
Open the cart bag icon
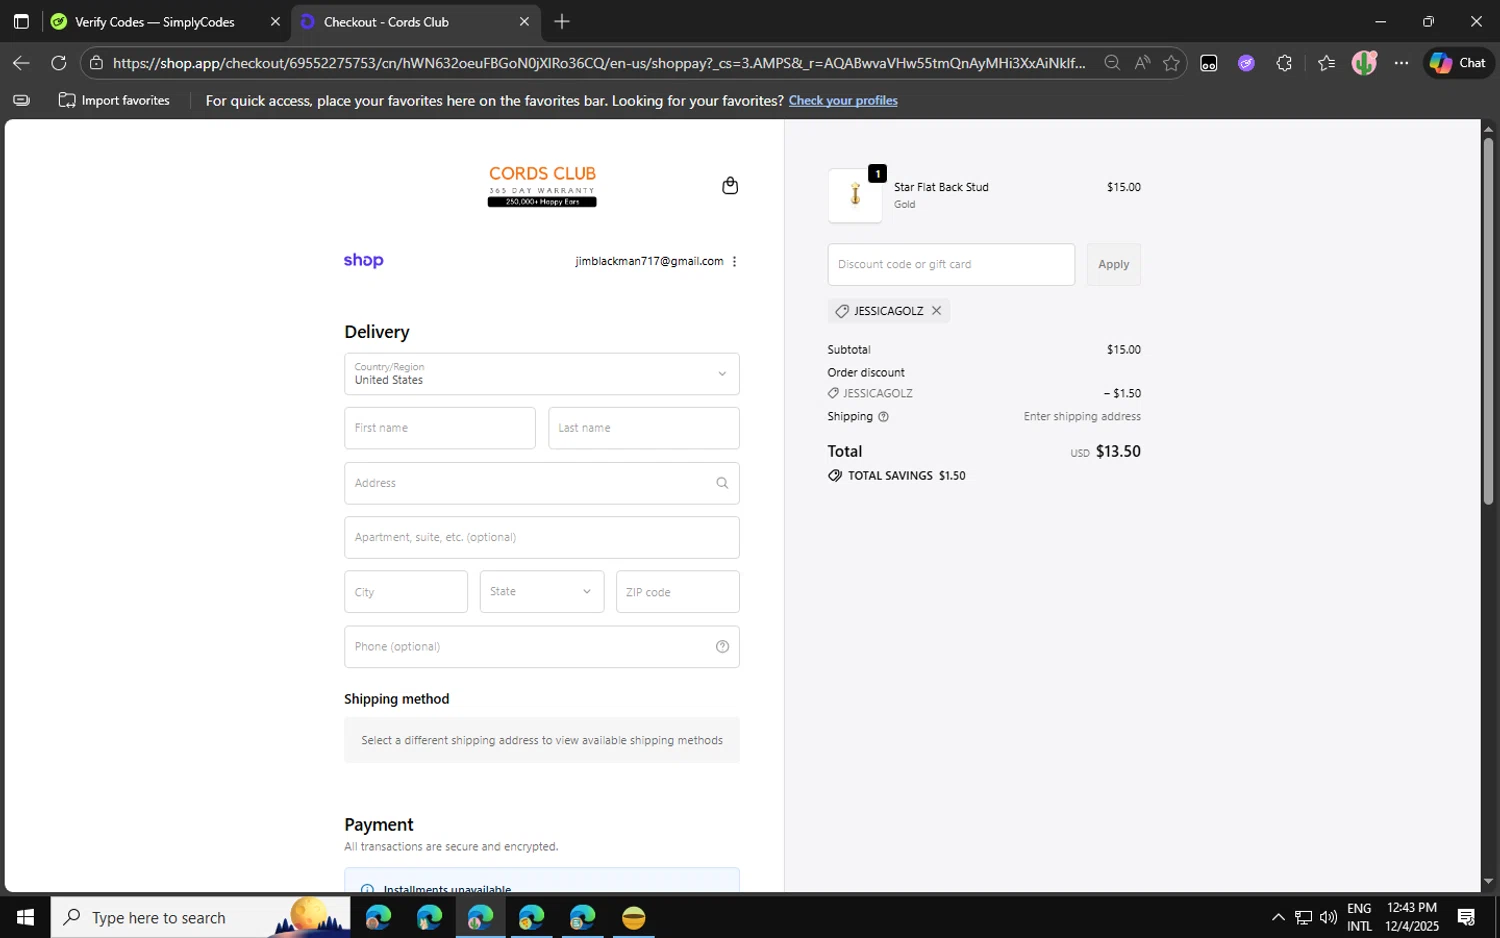pyautogui.click(x=730, y=186)
